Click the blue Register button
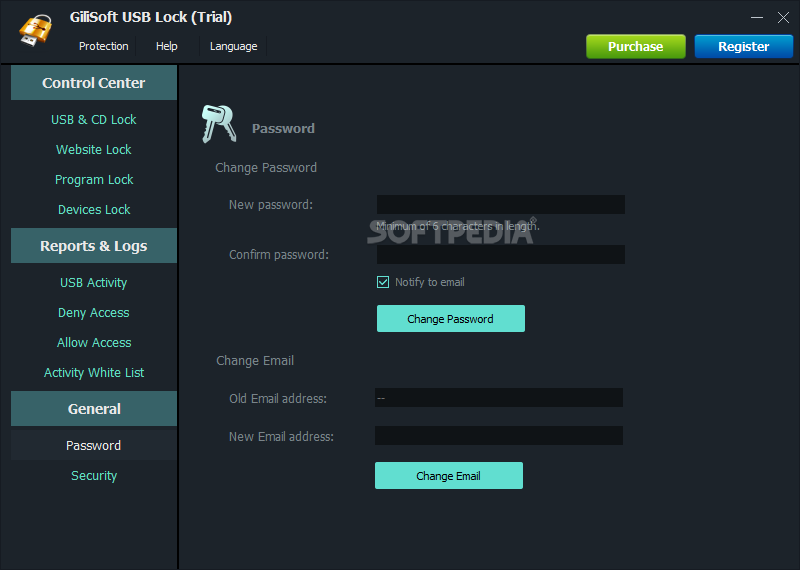The image size is (800, 570). point(743,46)
